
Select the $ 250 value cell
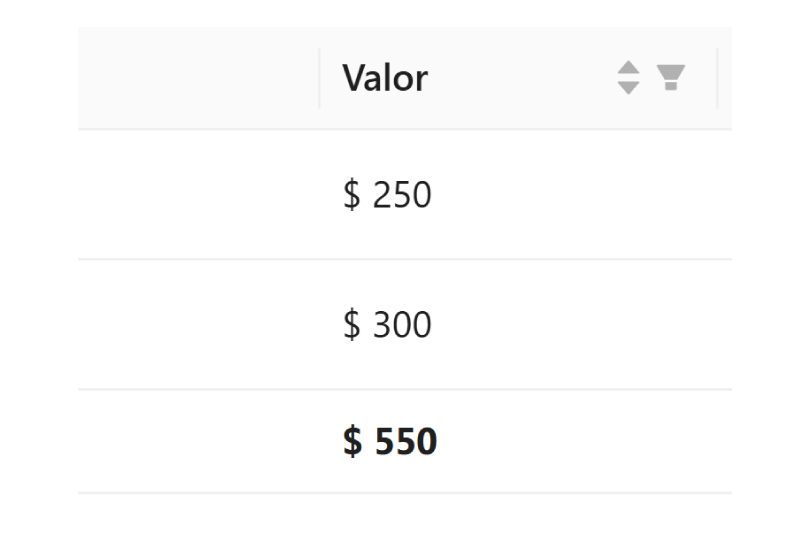pos(387,195)
